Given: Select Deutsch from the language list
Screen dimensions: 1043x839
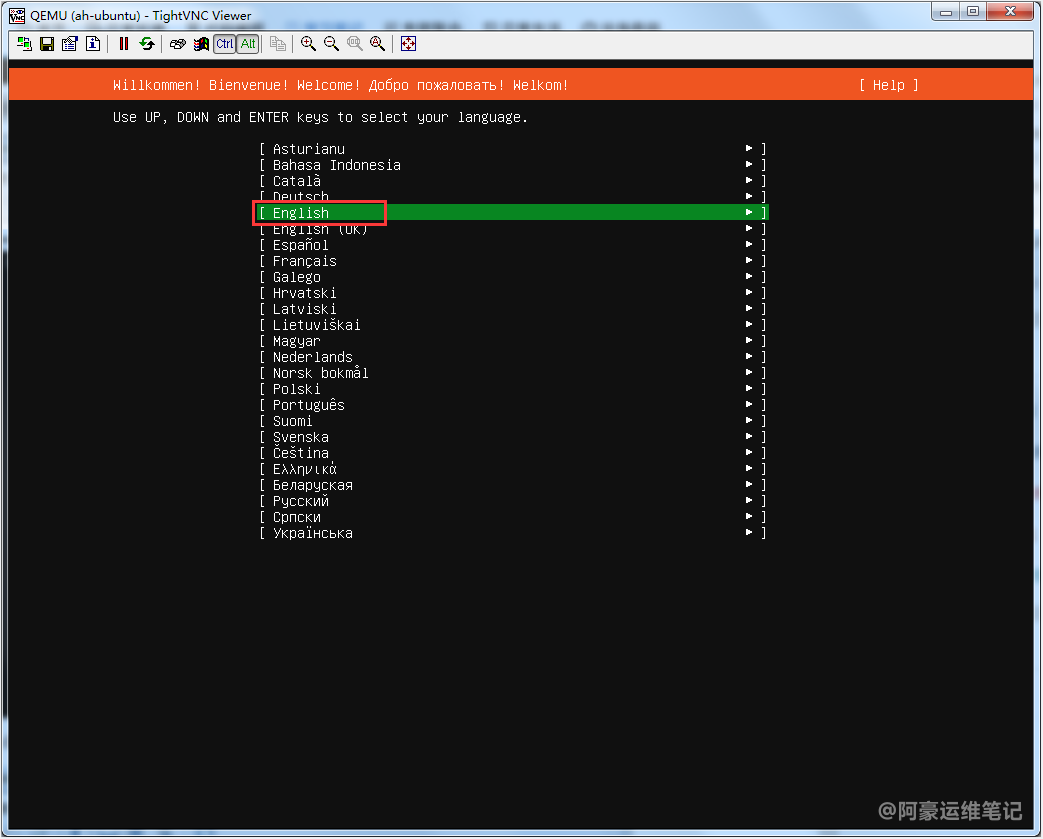Looking at the screenshot, I should (x=301, y=197).
